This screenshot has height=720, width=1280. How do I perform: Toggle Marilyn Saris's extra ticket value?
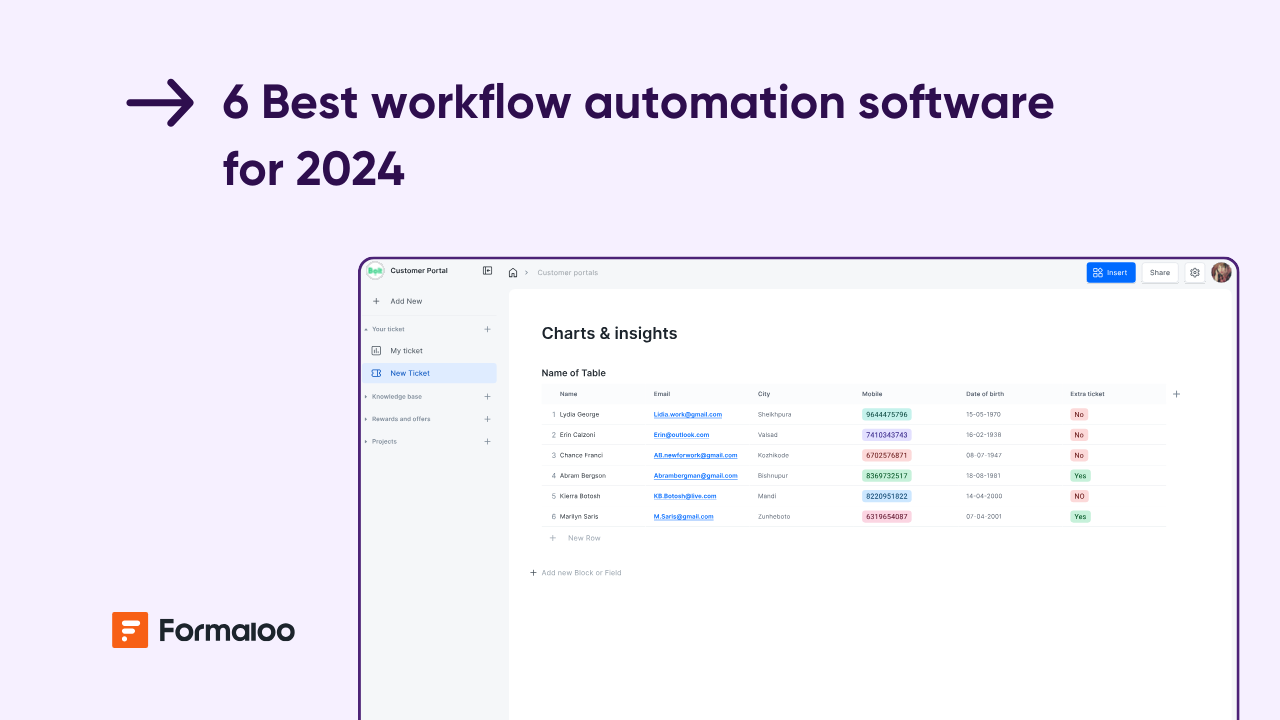tap(1079, 516)
